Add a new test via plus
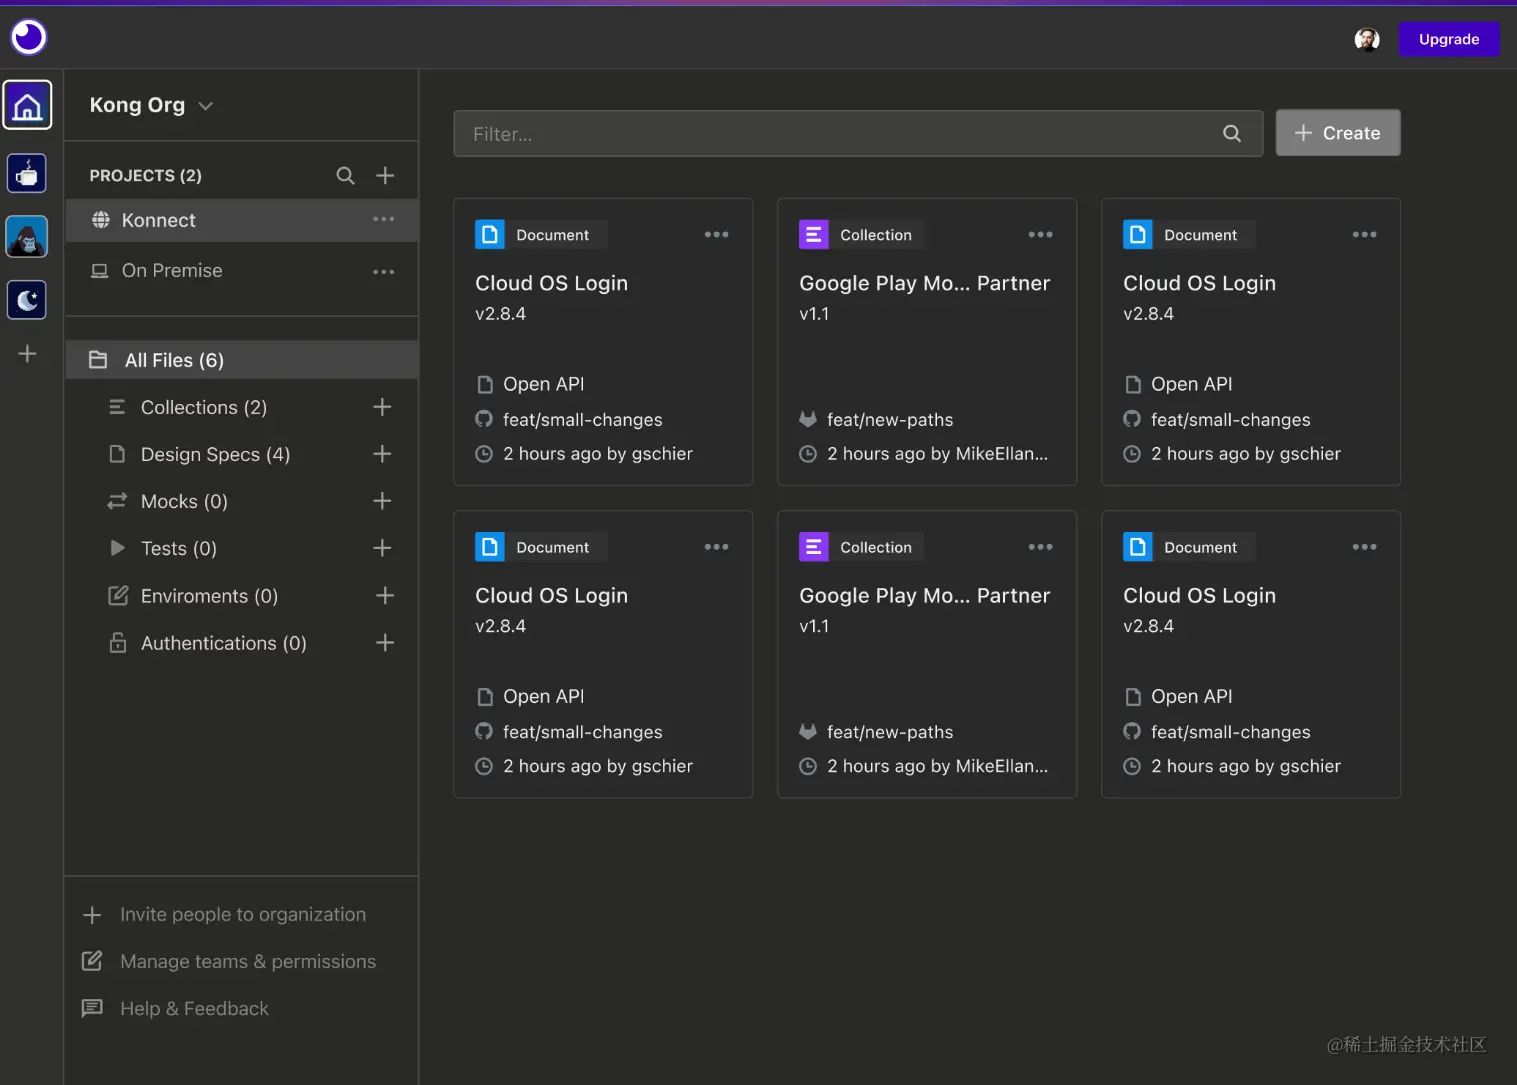 [x=382, y=548]
